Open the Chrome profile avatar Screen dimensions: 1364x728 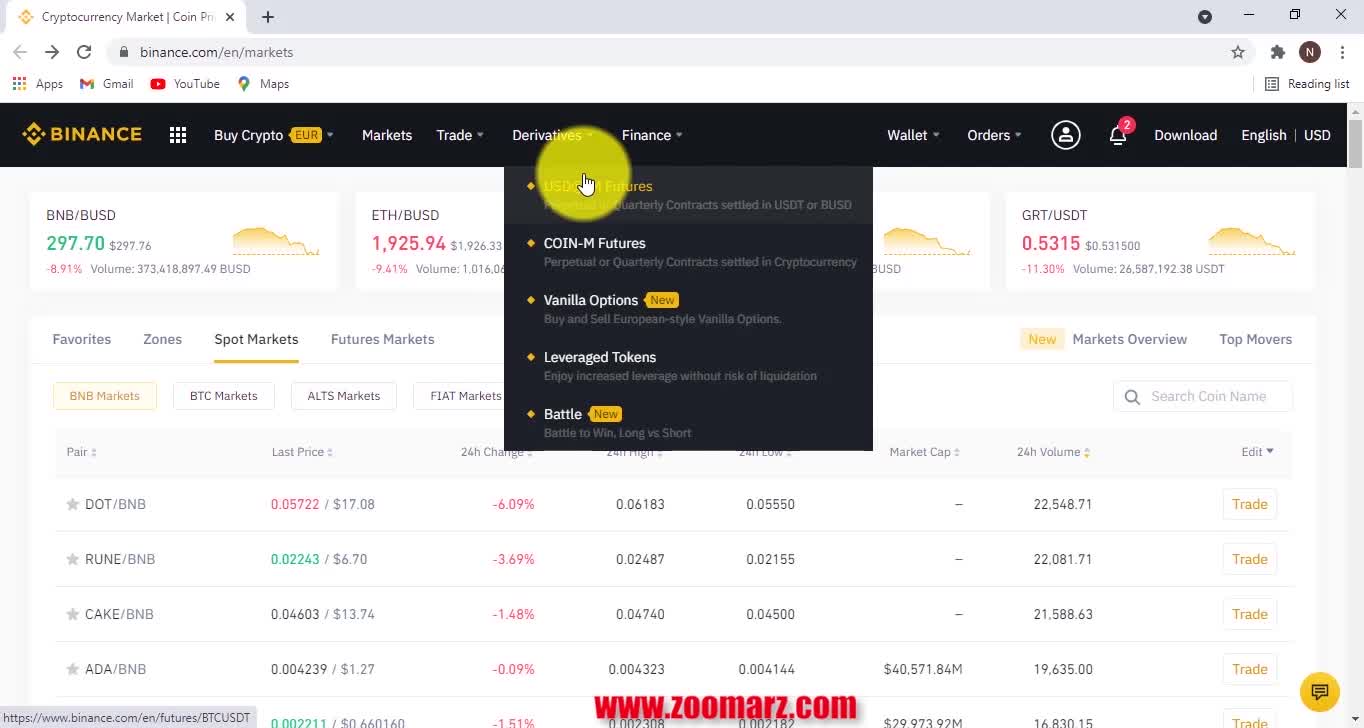coord(1310,52)
